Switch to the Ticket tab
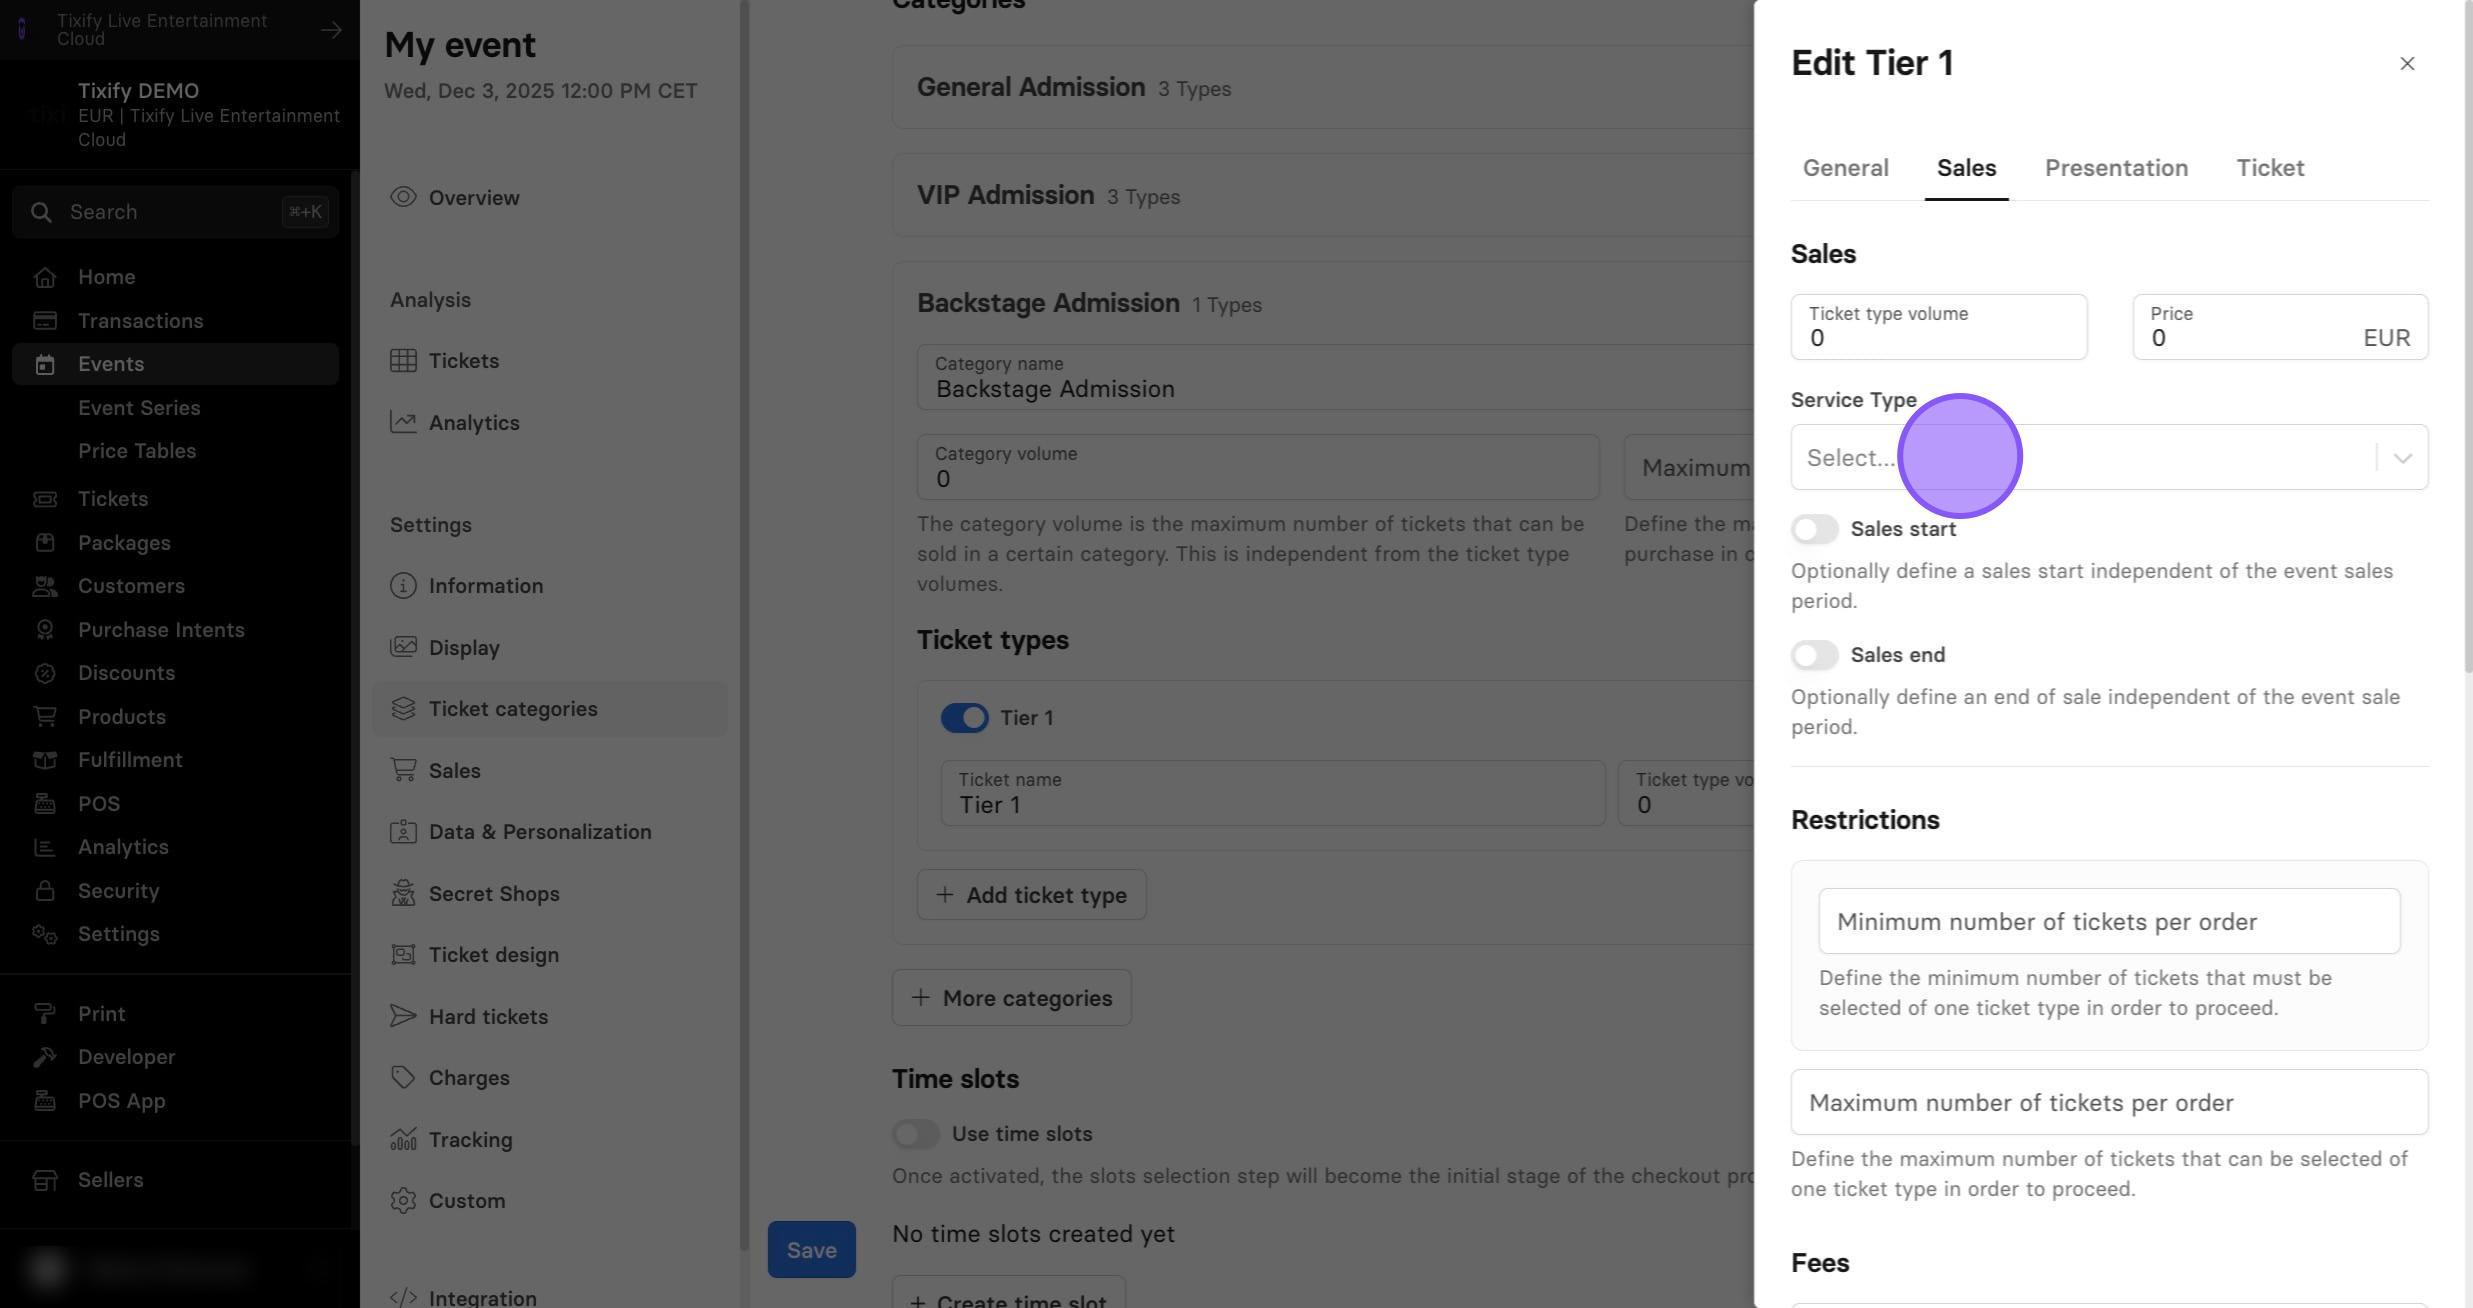 [2270, 168]
